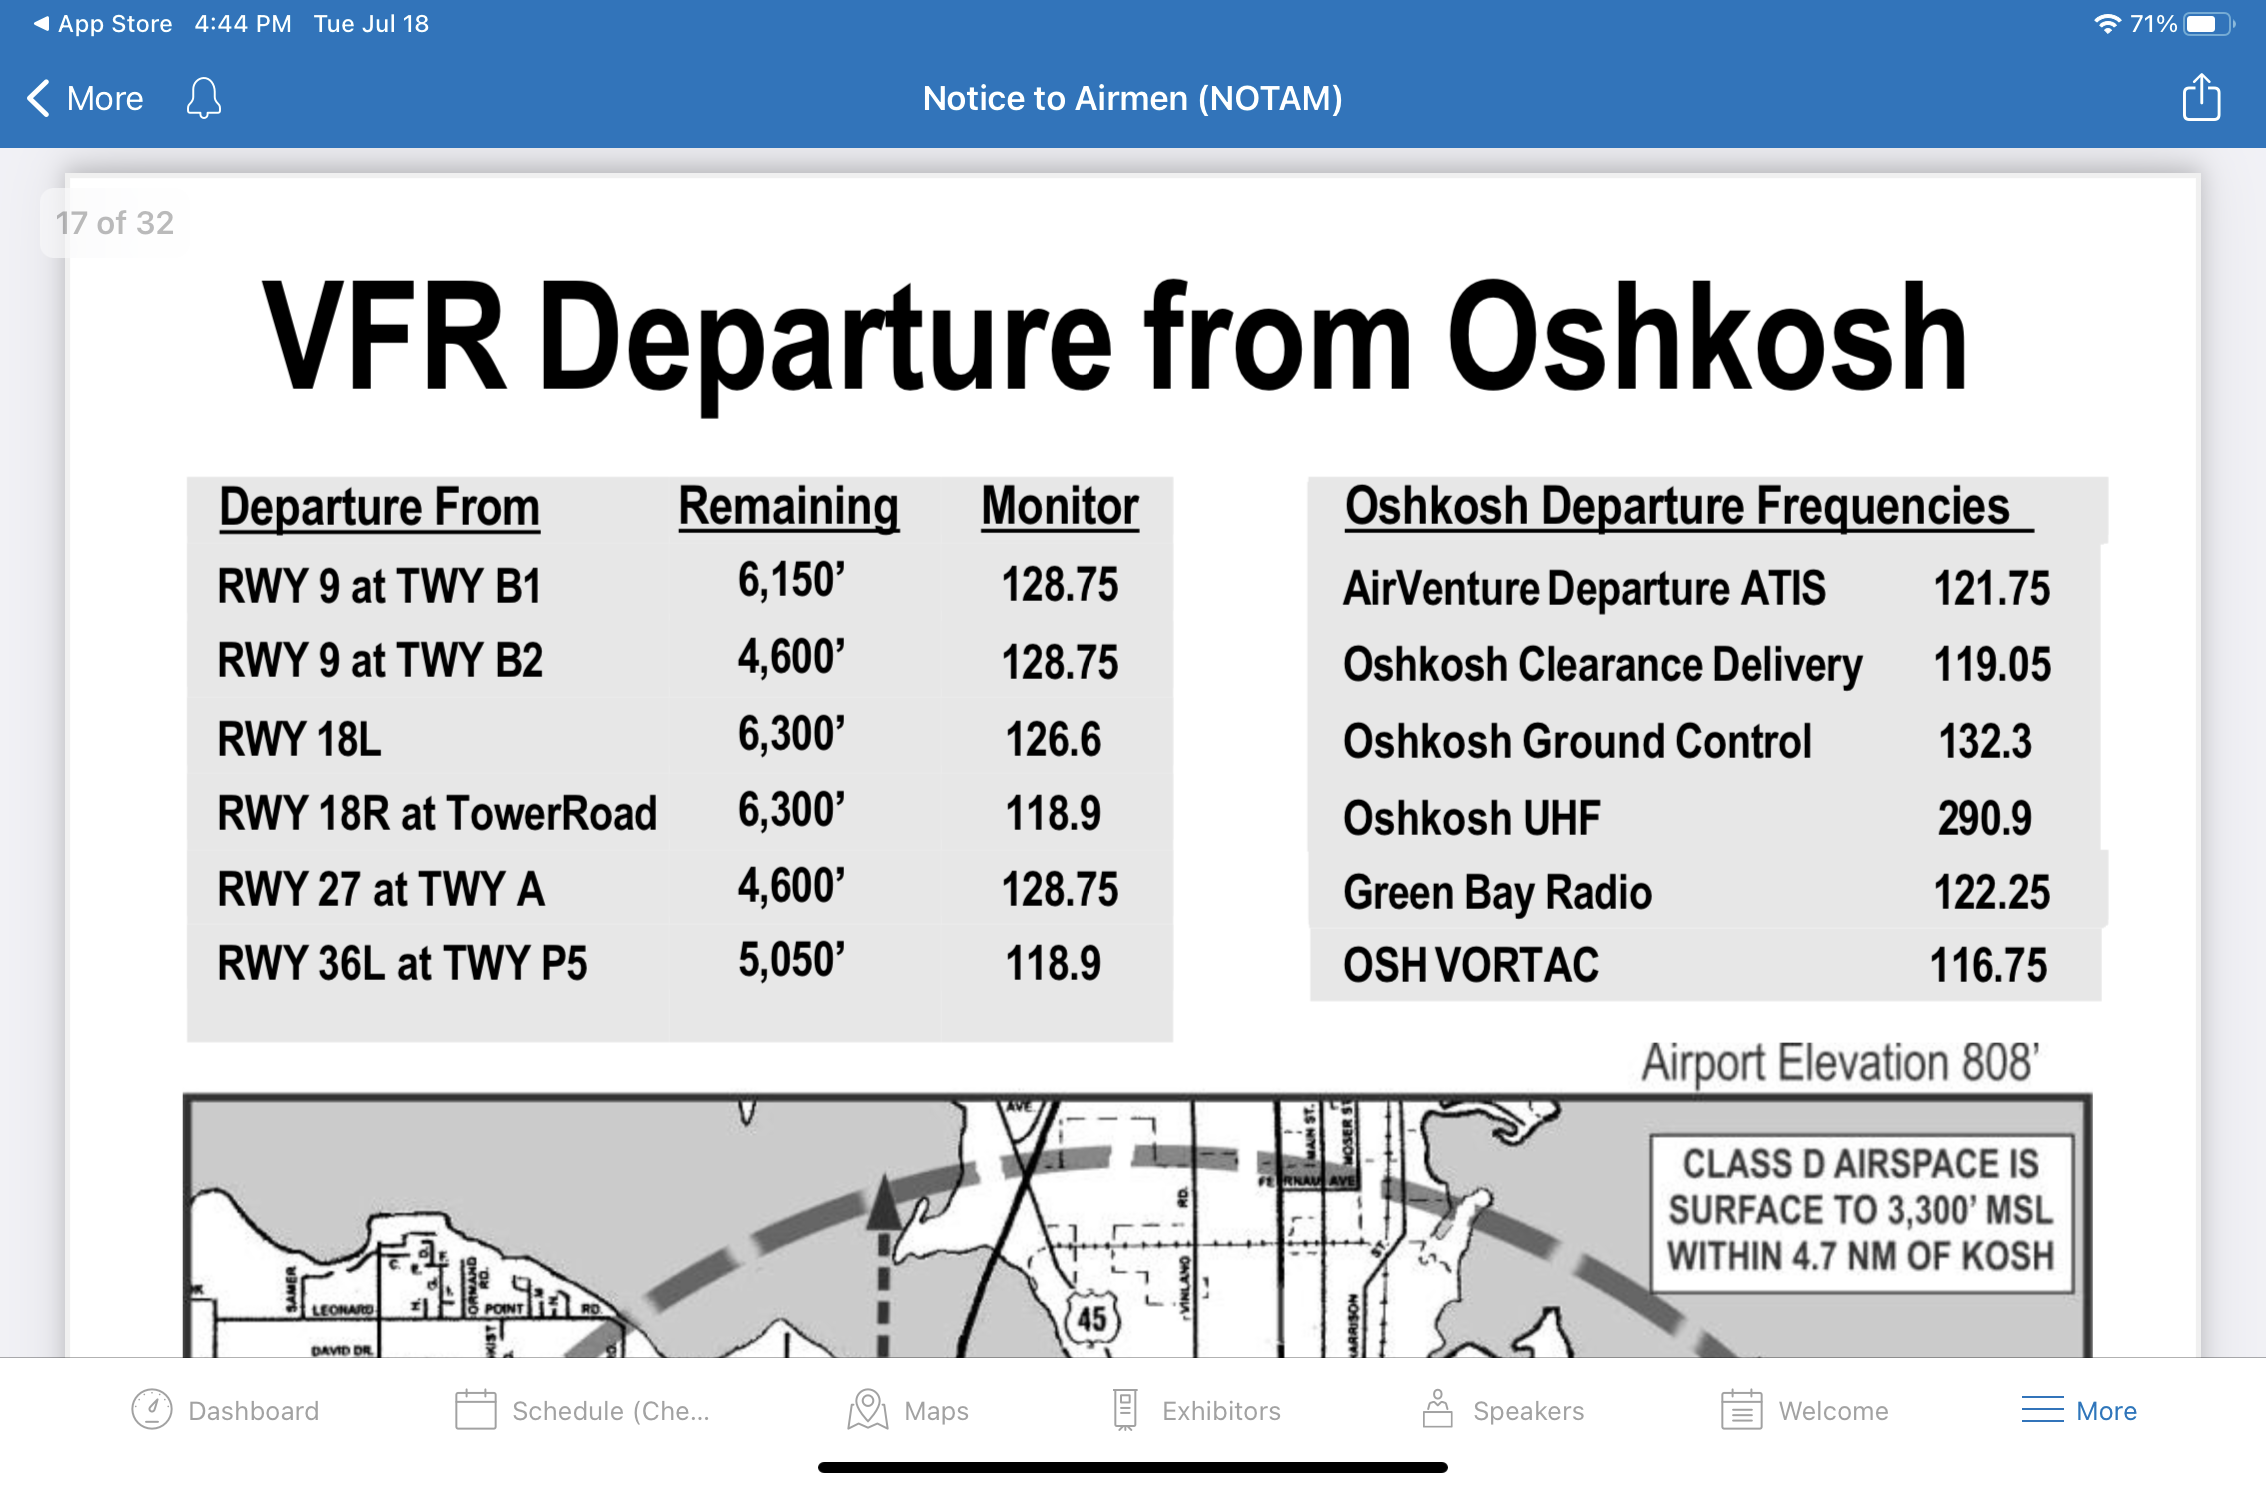The height and width of the screenshot is (1488, 2266).
Task: Go to the Exhibitors tab
Action: pyautogui.click(x=1196, y=1410)
